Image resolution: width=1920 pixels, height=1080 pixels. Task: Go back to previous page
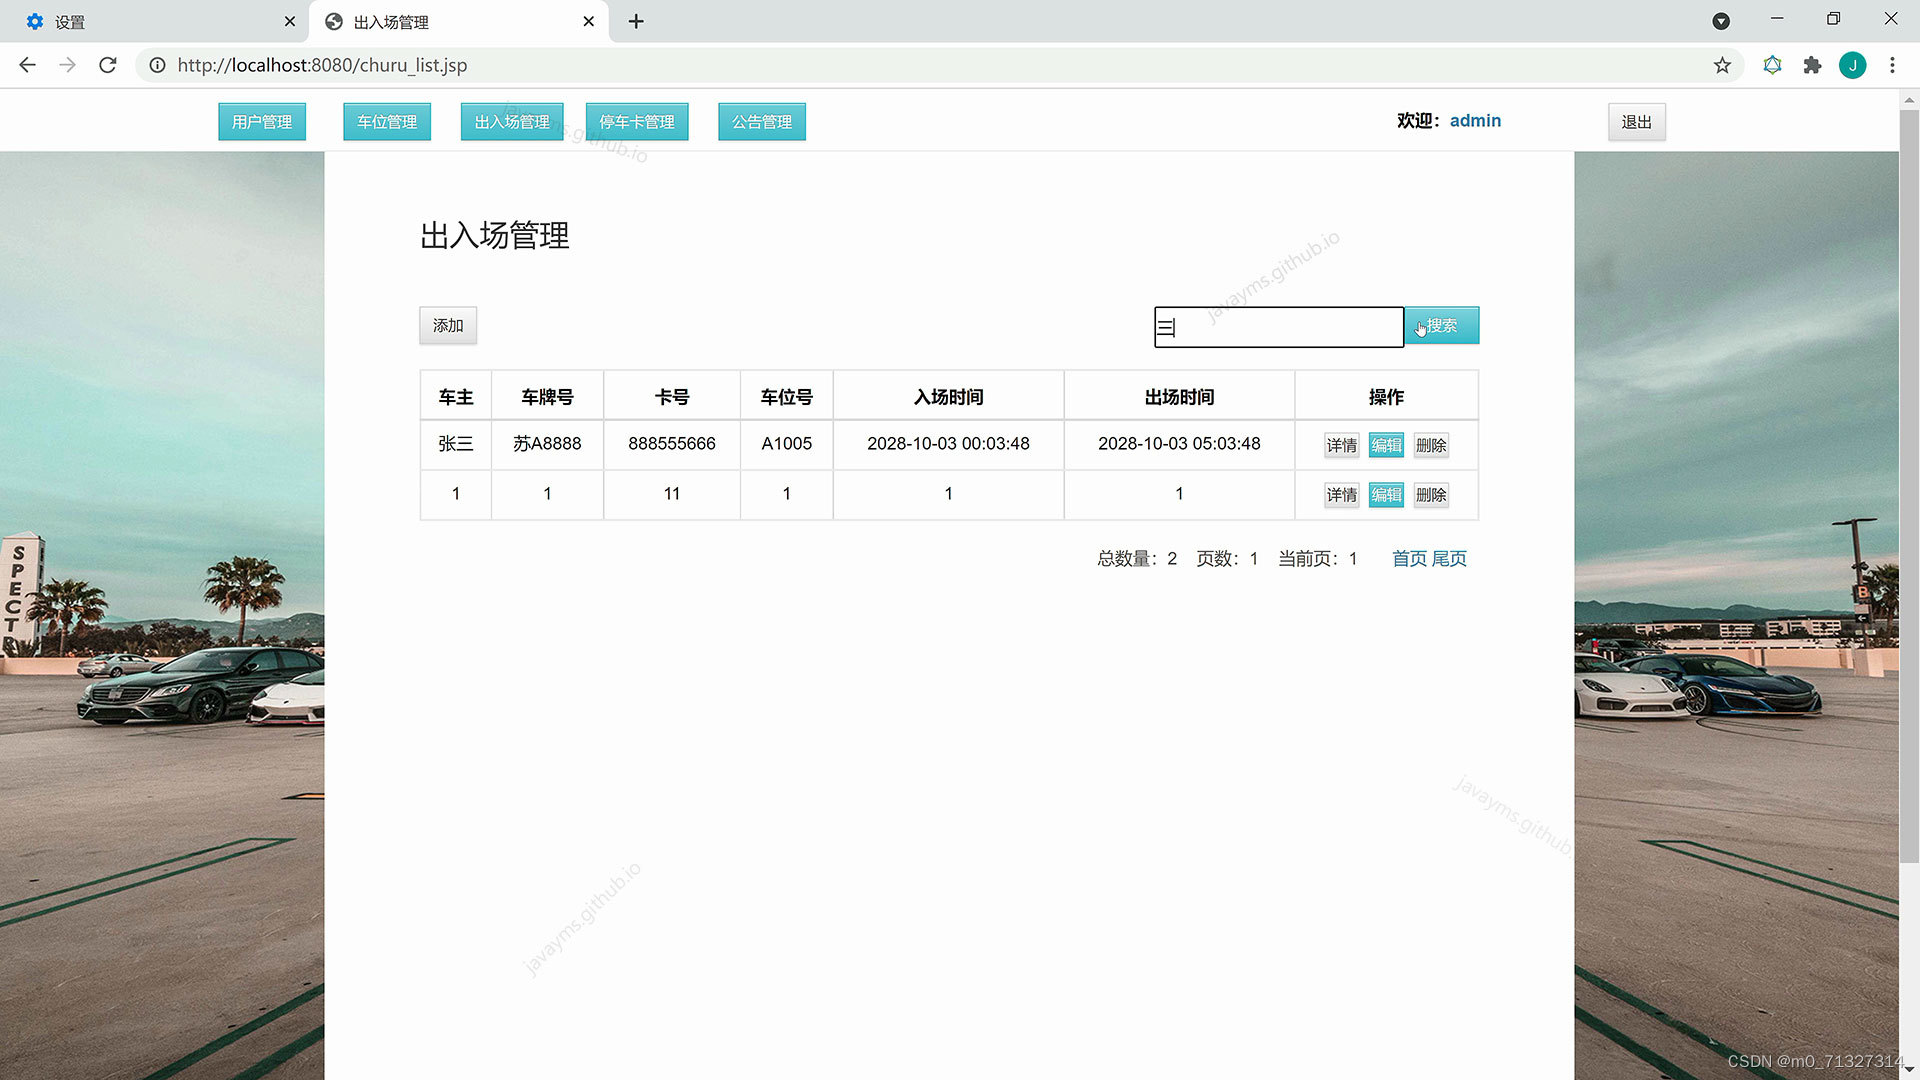coord(27,65)
